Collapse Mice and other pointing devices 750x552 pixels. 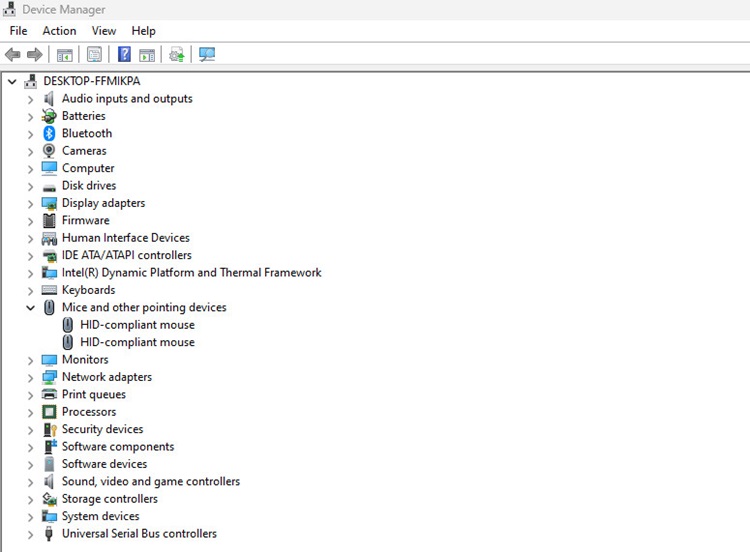tap(30, 307)
